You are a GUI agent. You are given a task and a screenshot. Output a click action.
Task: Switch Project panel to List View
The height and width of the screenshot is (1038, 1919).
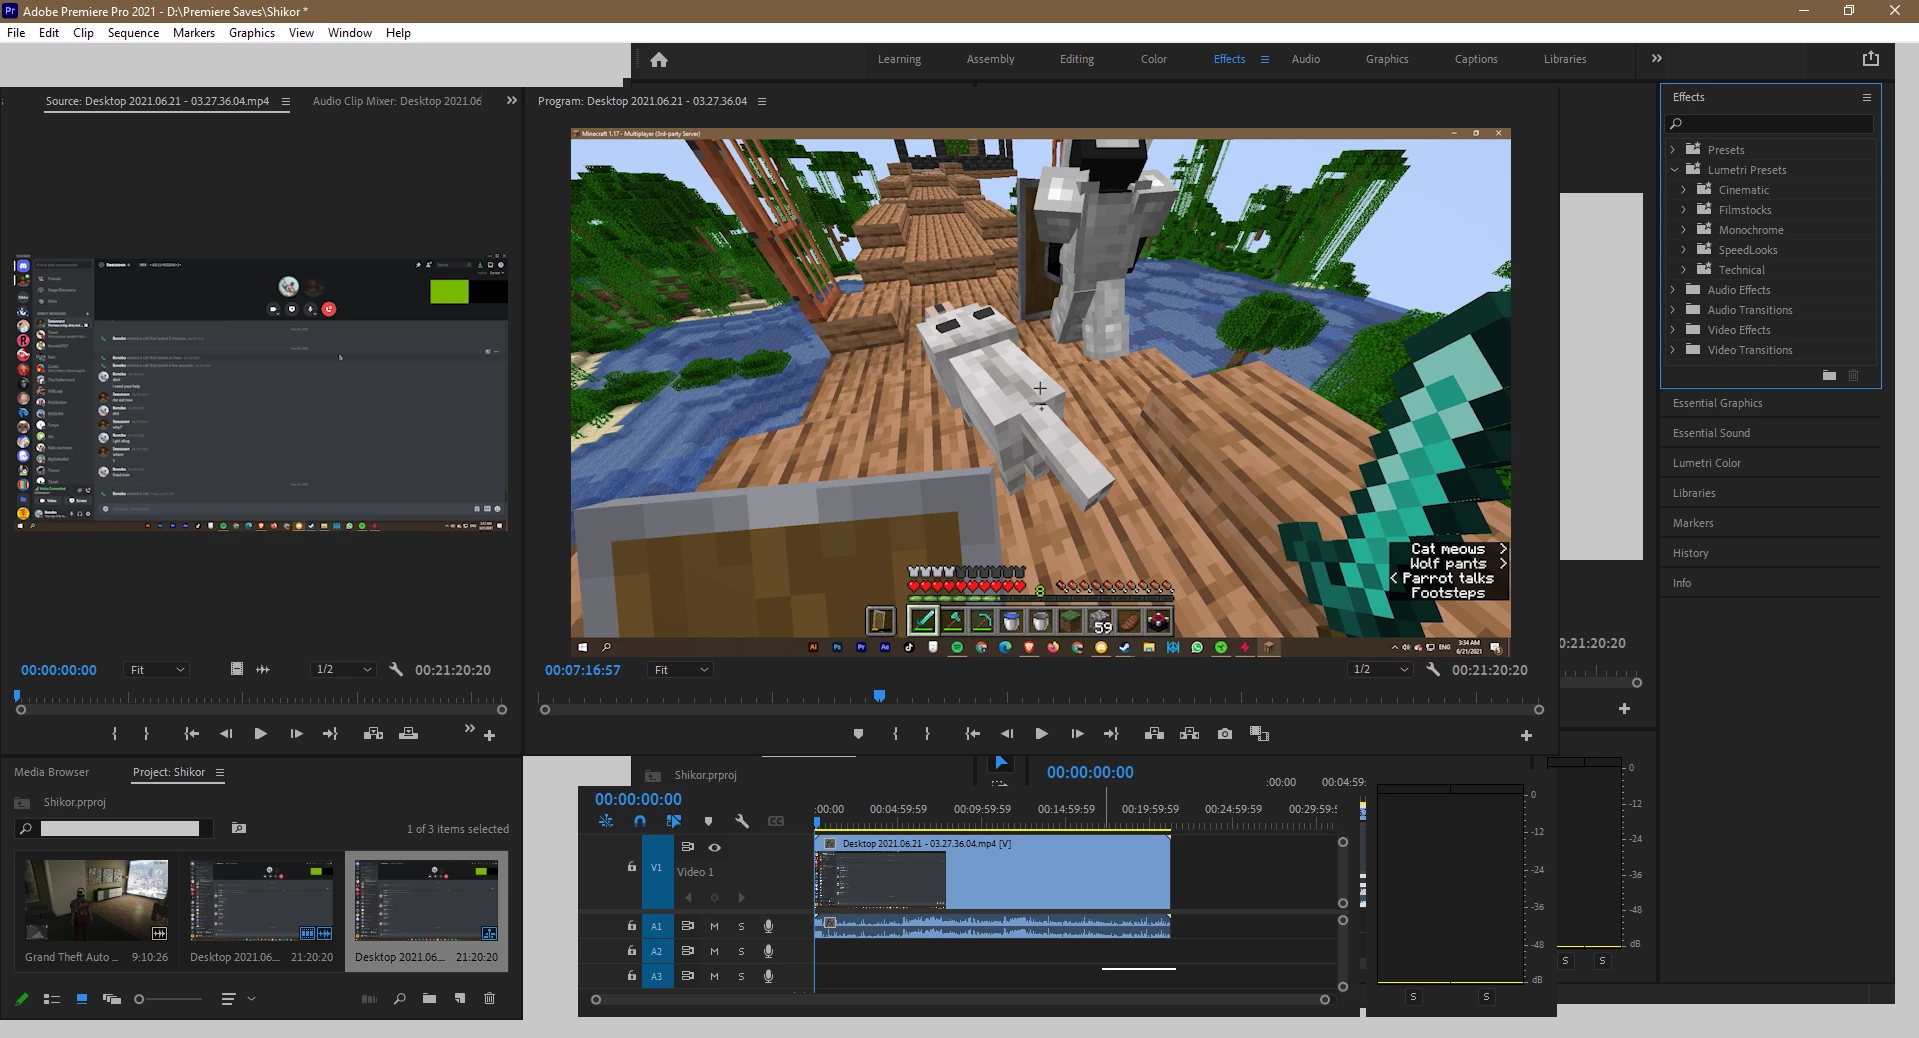pos(52,998)
